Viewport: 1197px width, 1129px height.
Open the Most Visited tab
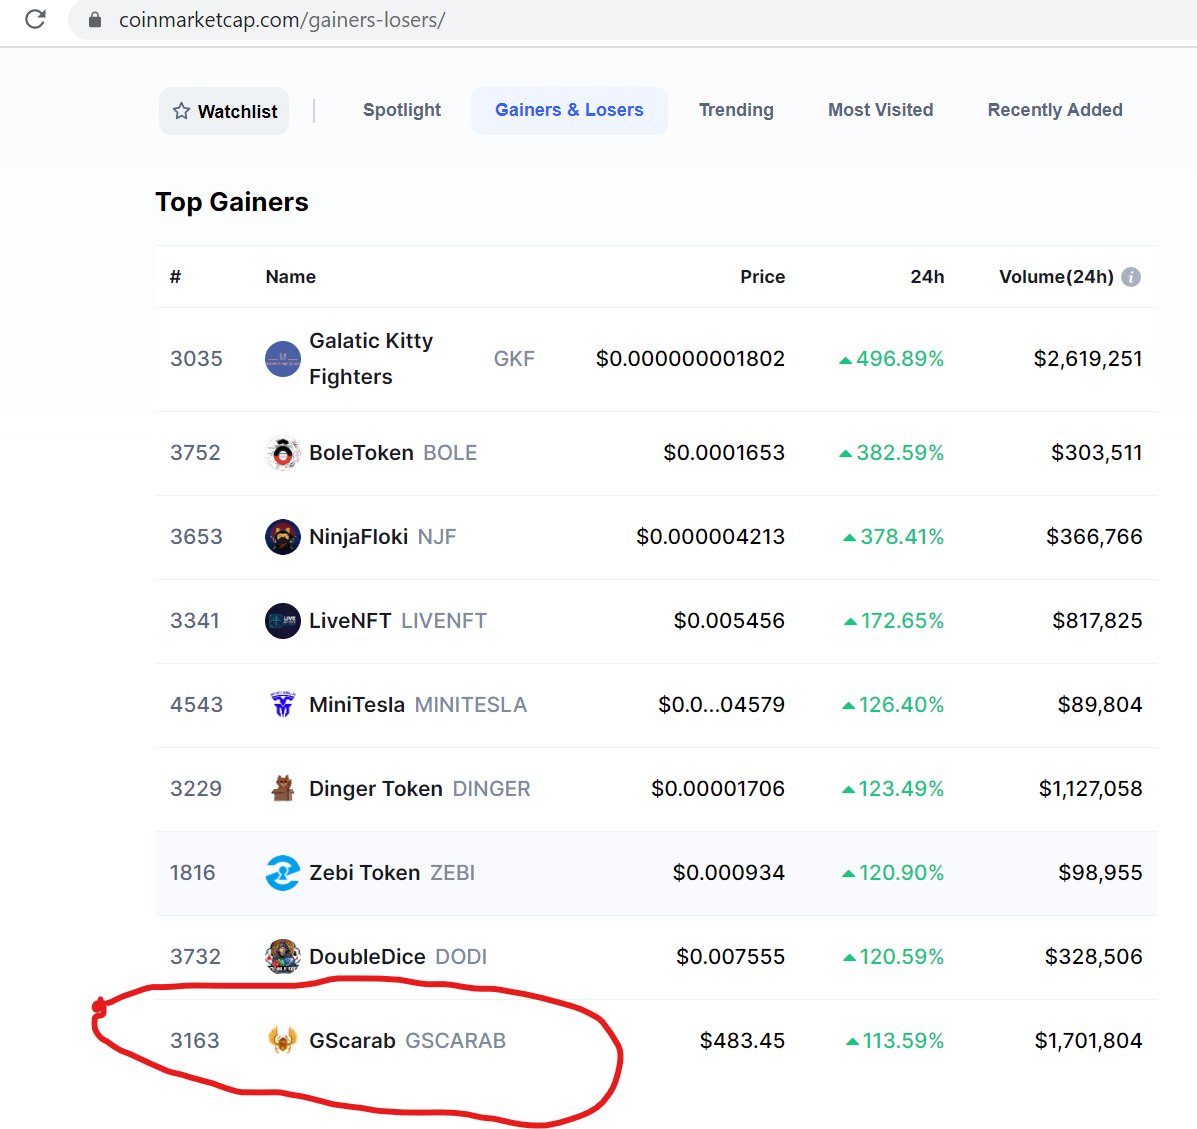pos(880,110)
